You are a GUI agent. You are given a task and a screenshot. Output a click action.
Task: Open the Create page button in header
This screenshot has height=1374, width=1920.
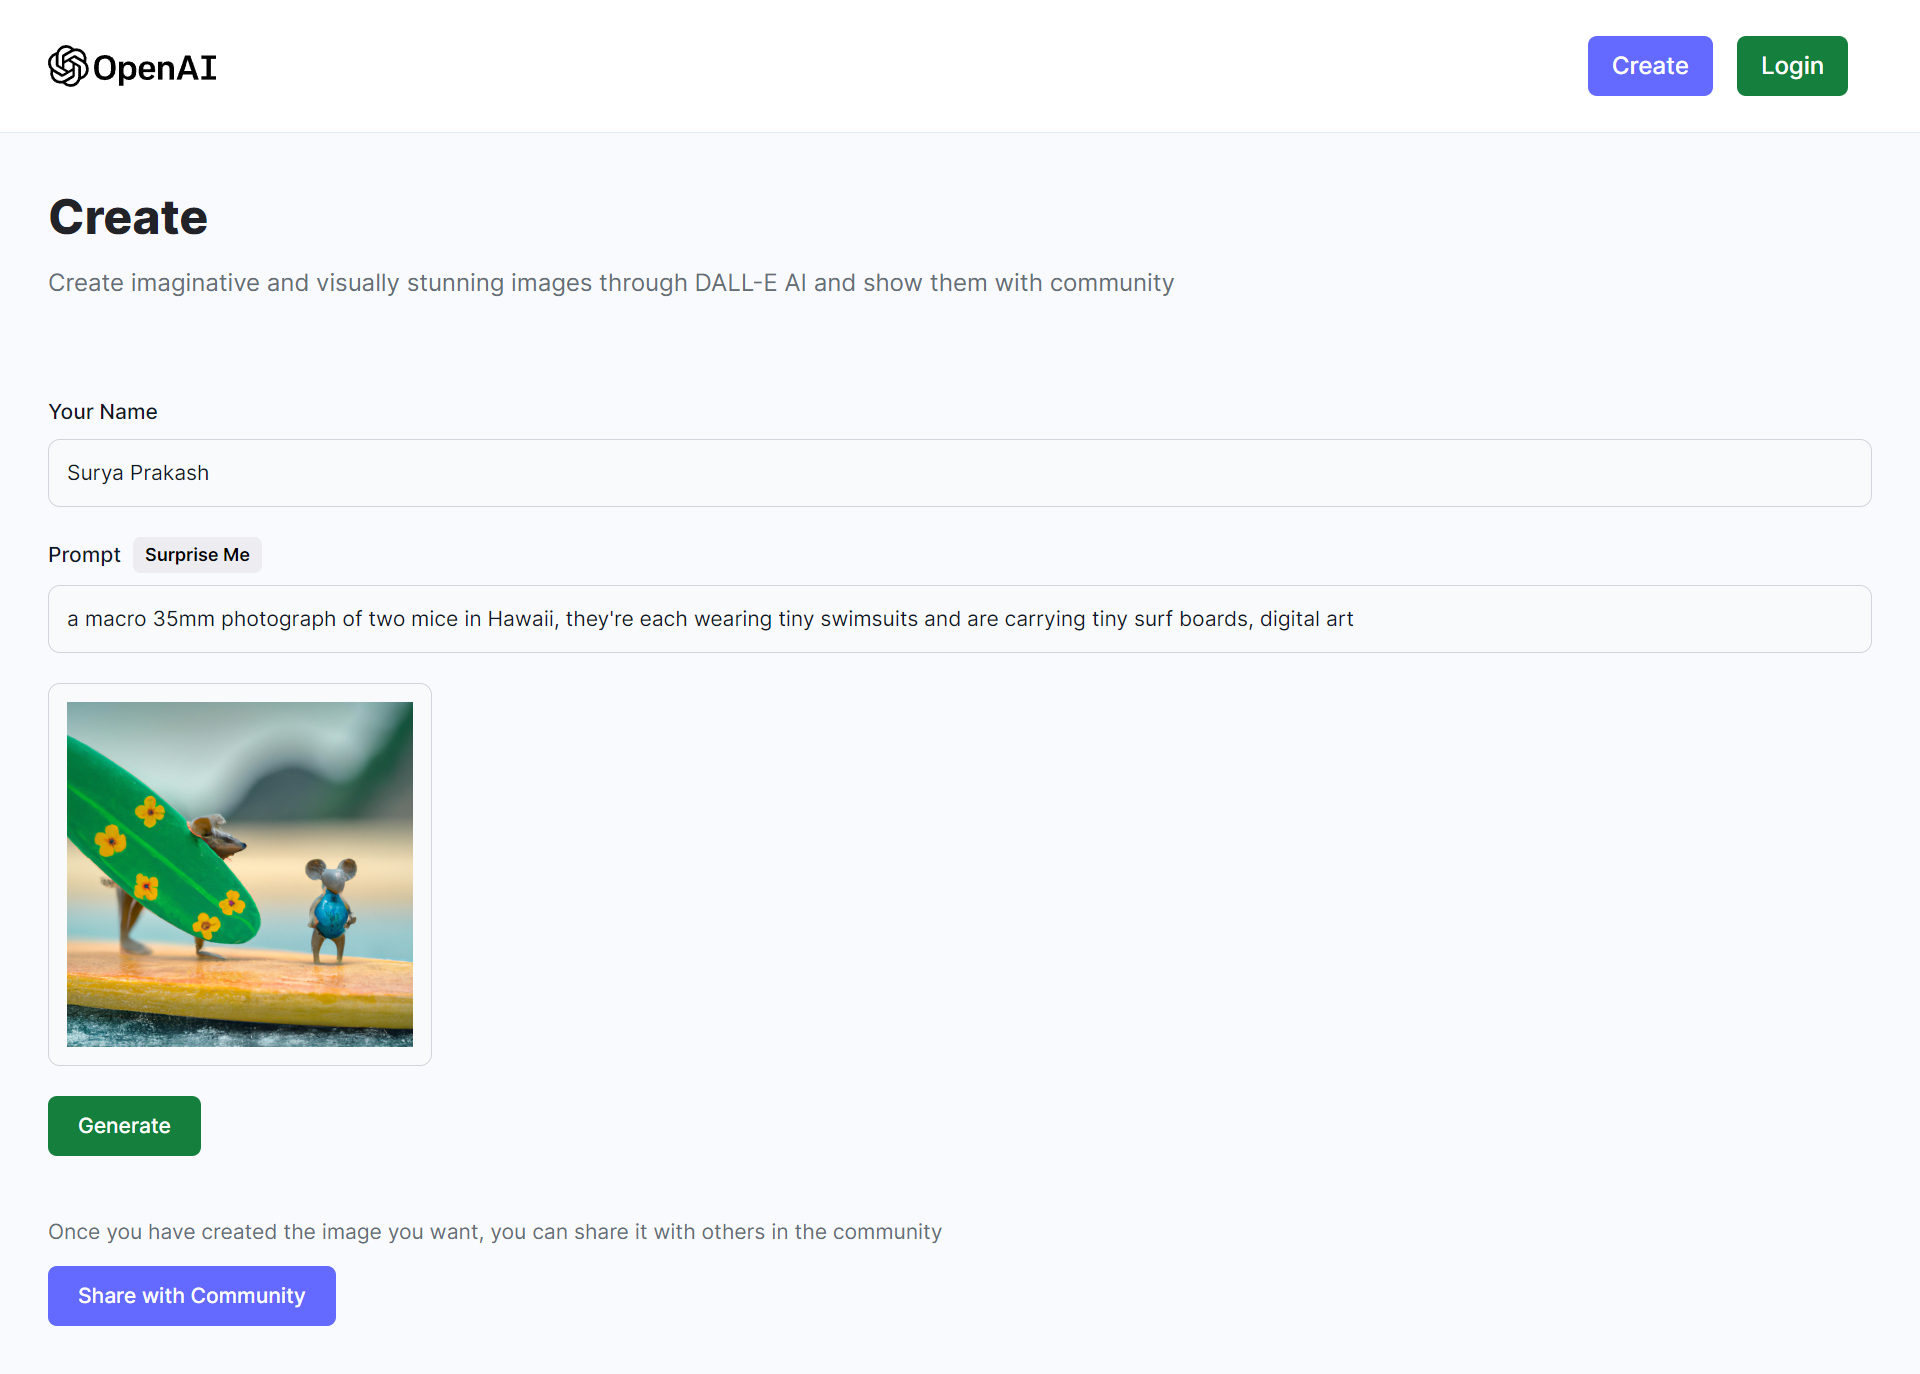click(x=1650, y=66)
